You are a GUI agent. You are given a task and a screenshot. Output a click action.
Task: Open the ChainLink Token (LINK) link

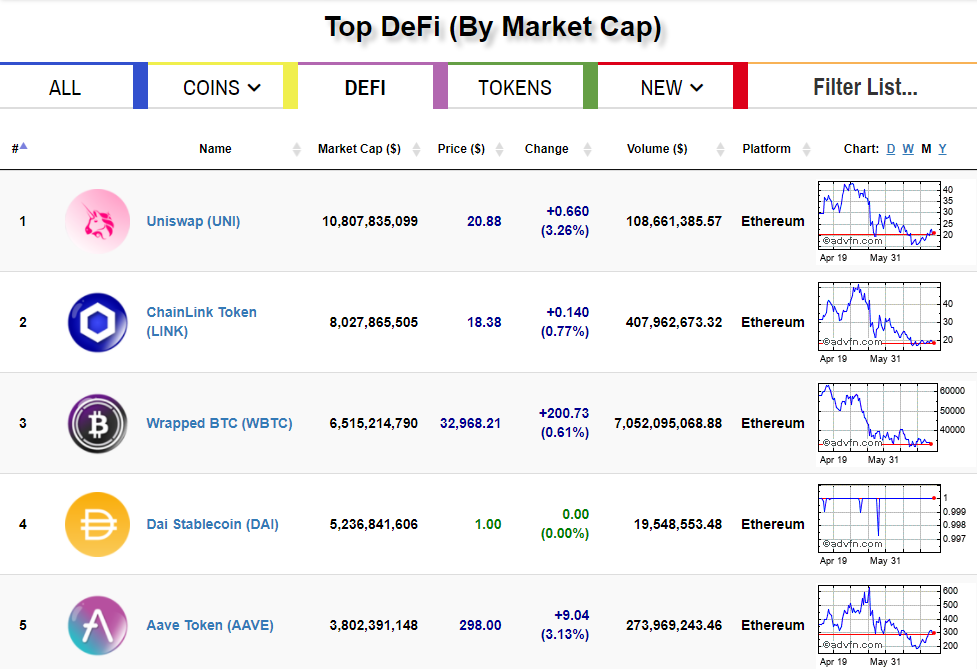pyautogui.click(x=201, y=321)
